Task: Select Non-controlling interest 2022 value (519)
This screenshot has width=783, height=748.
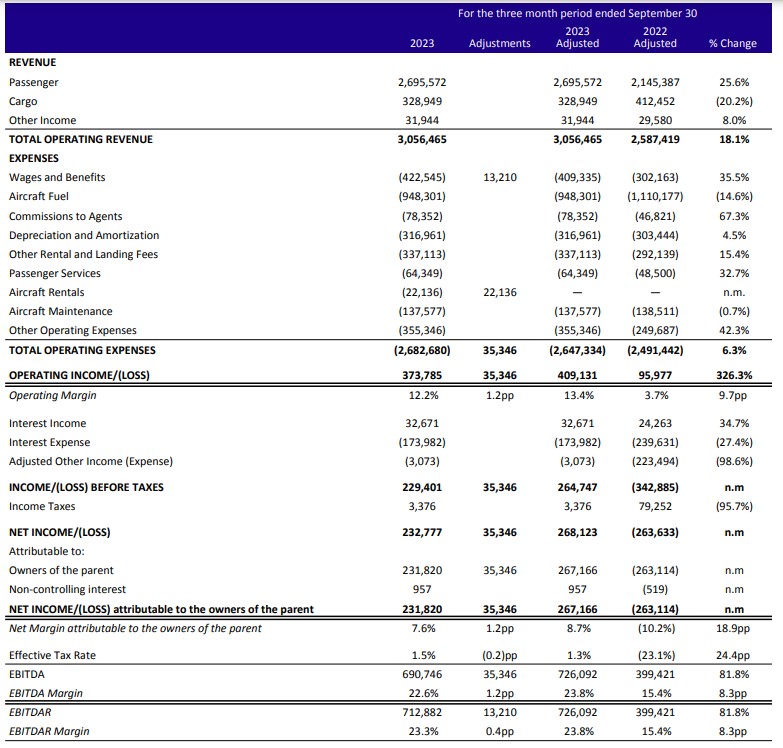Action: (x=655, y=589)
